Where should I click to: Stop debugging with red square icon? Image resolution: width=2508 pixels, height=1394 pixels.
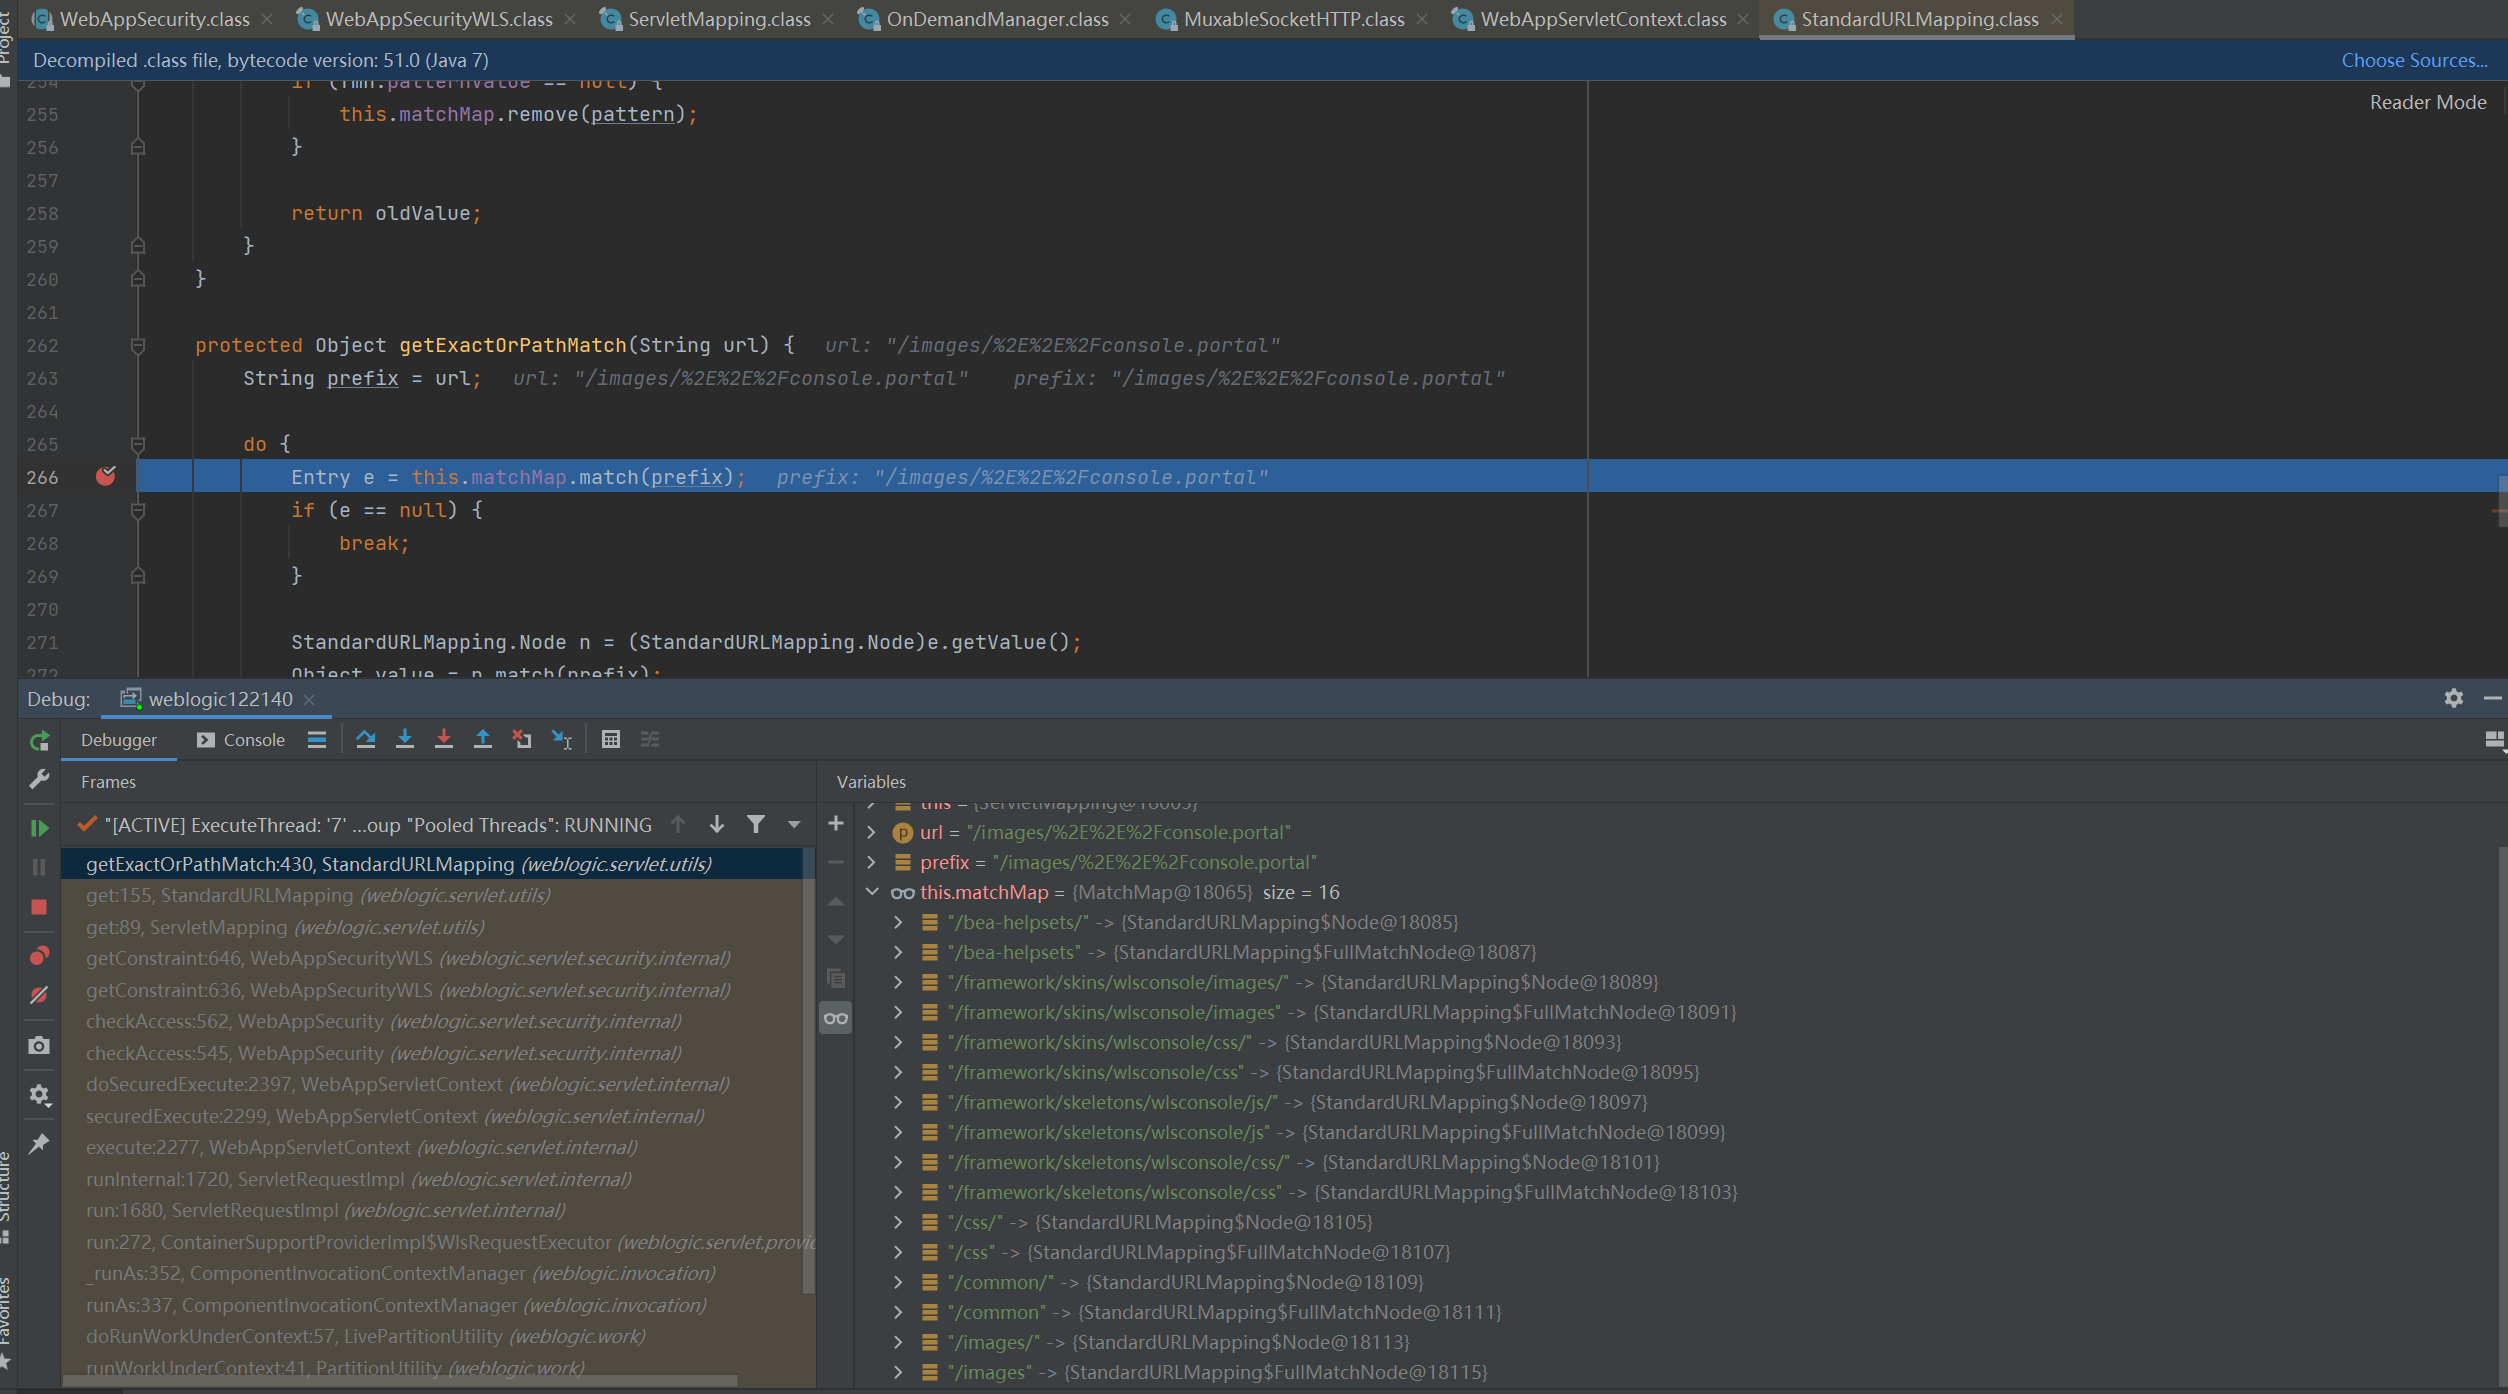(39, 907)
